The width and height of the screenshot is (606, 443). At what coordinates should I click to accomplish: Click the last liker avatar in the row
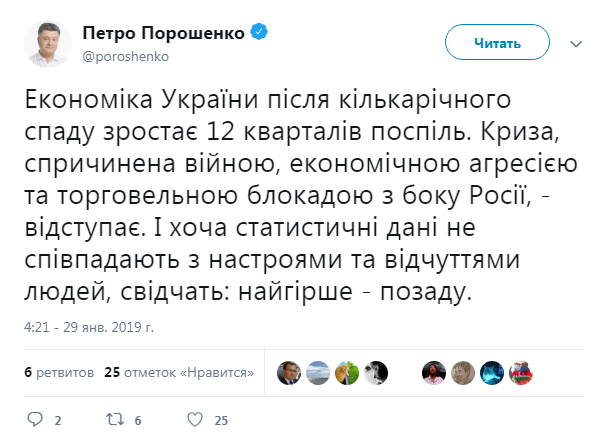[520, 372]
